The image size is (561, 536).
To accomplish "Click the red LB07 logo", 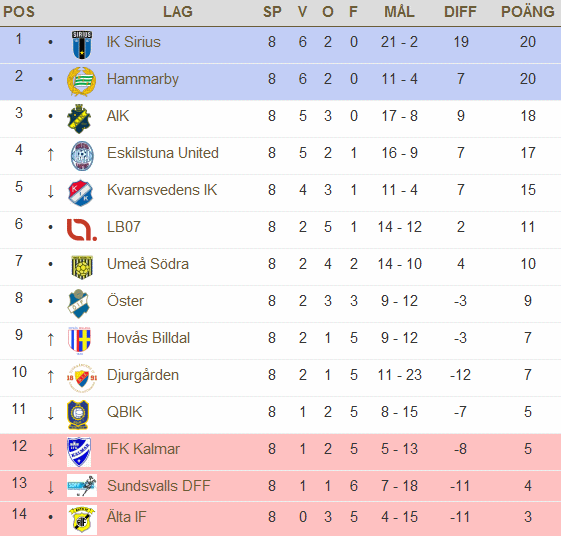I will point(82,230).
